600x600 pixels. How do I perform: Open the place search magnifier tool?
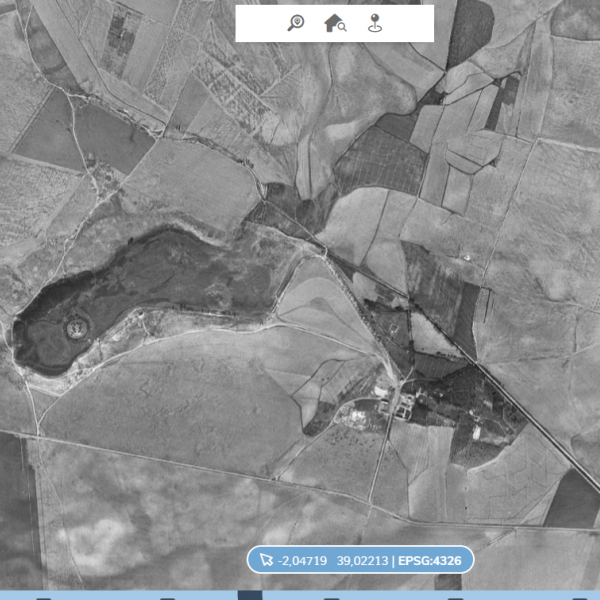(x=296, y=23)
